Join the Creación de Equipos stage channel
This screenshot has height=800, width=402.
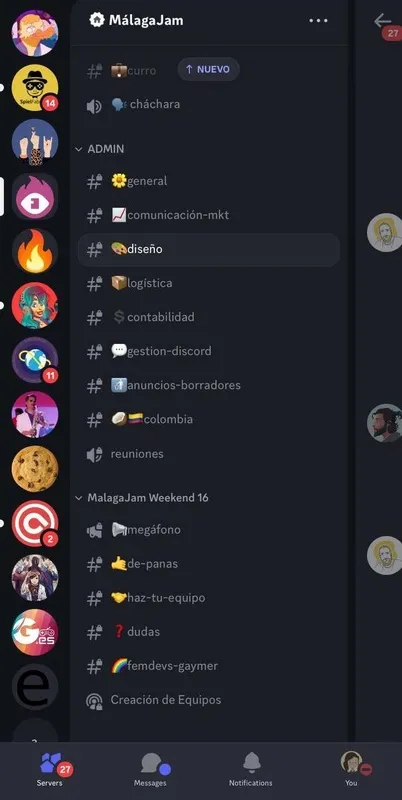point(209,700)
